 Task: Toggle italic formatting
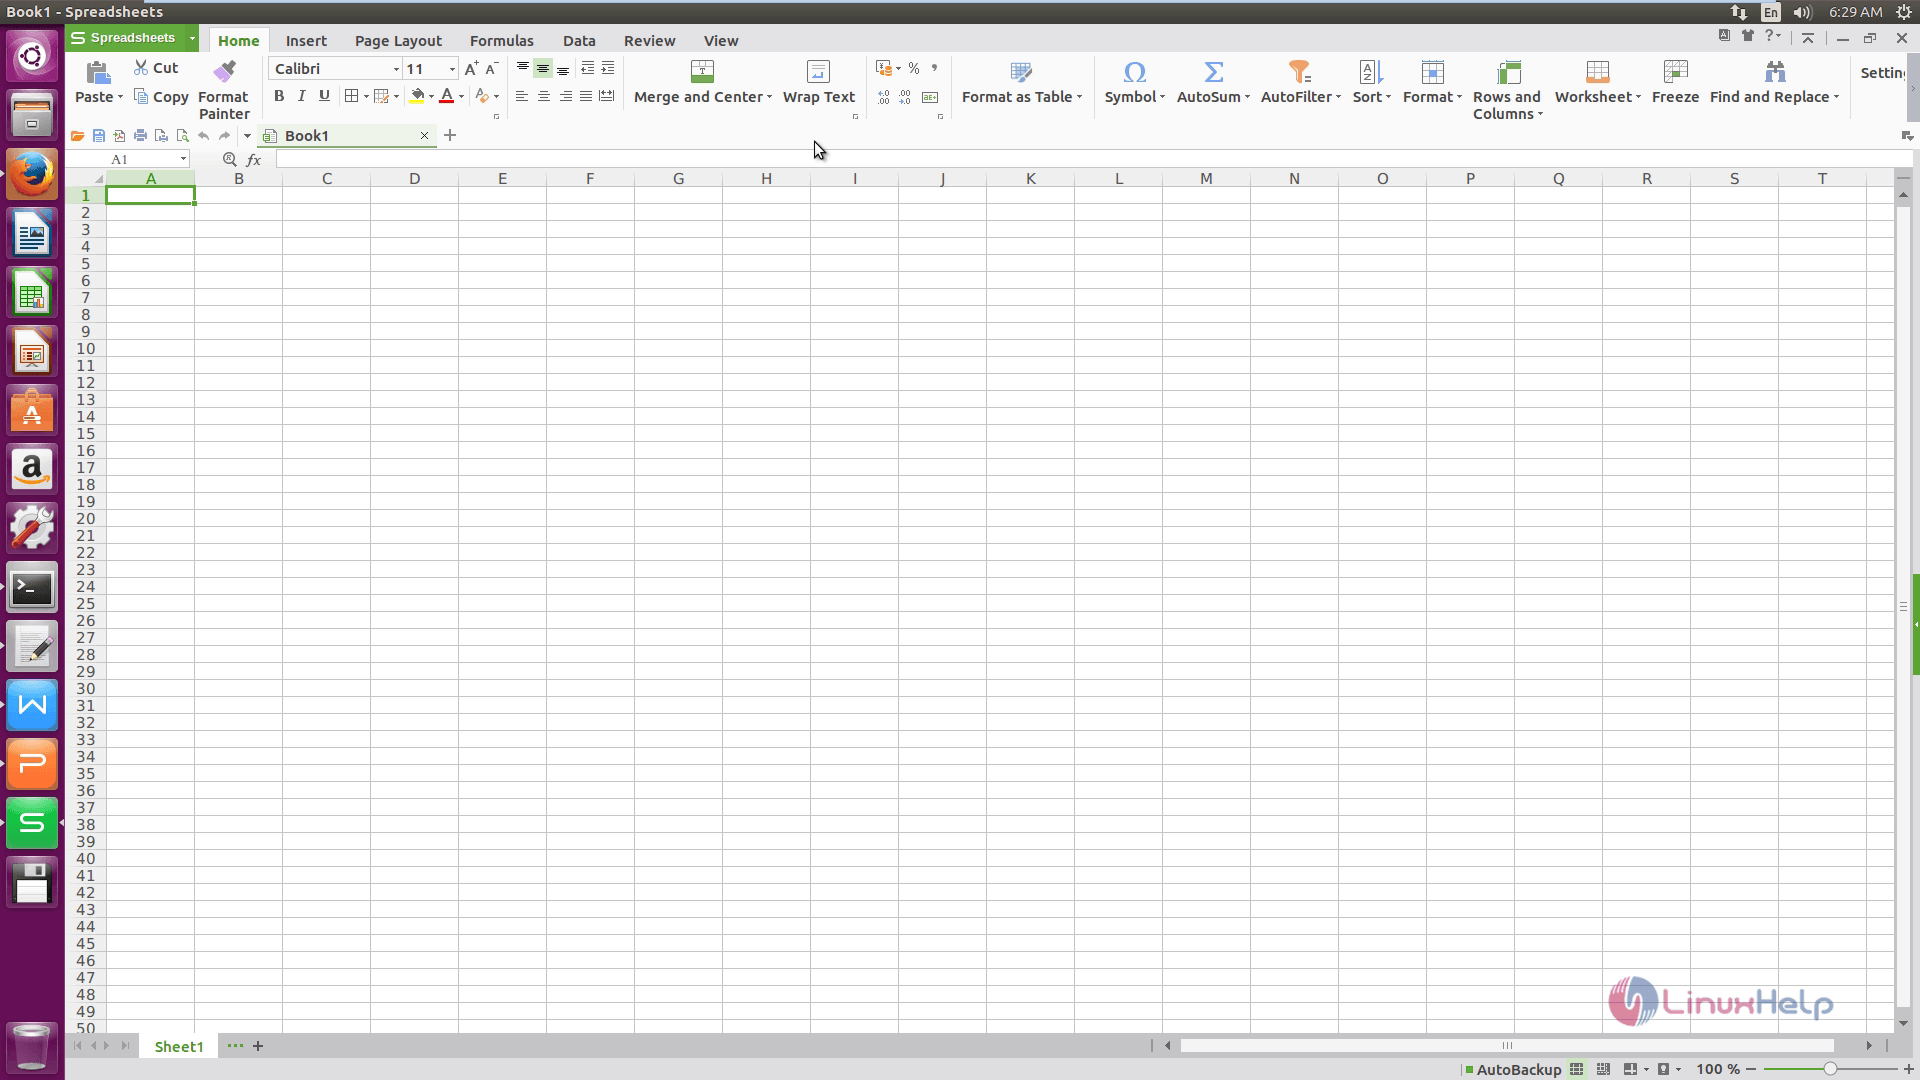(x=301, y=96)
